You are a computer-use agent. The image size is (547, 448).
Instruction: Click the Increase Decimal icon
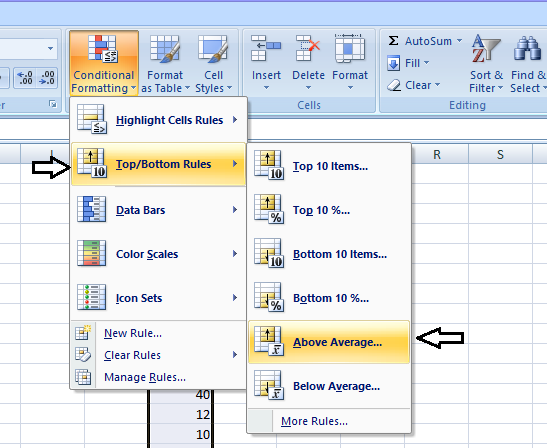click(x=25, y=78)
